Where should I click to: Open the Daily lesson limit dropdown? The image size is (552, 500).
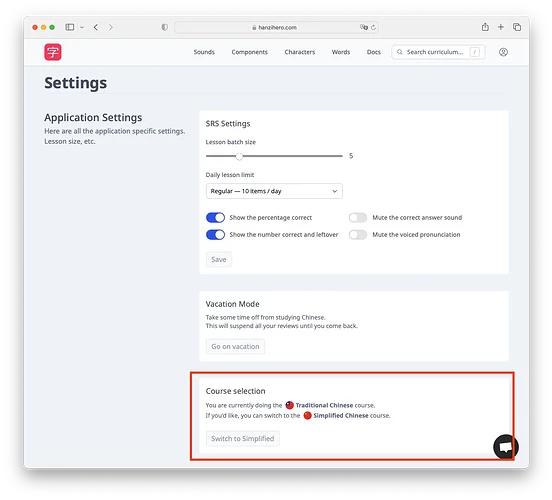(274, 191)
